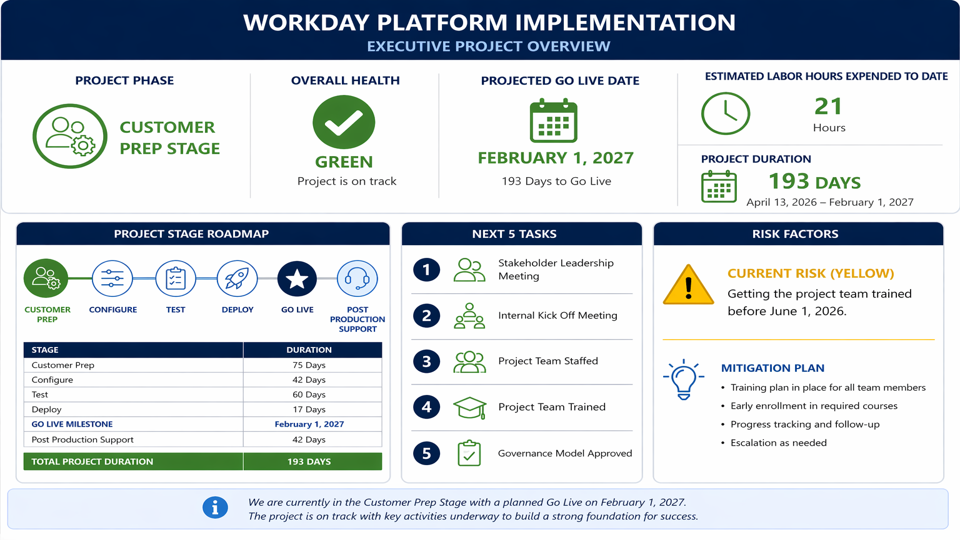Click the DURATION column header

pos(313,350)
